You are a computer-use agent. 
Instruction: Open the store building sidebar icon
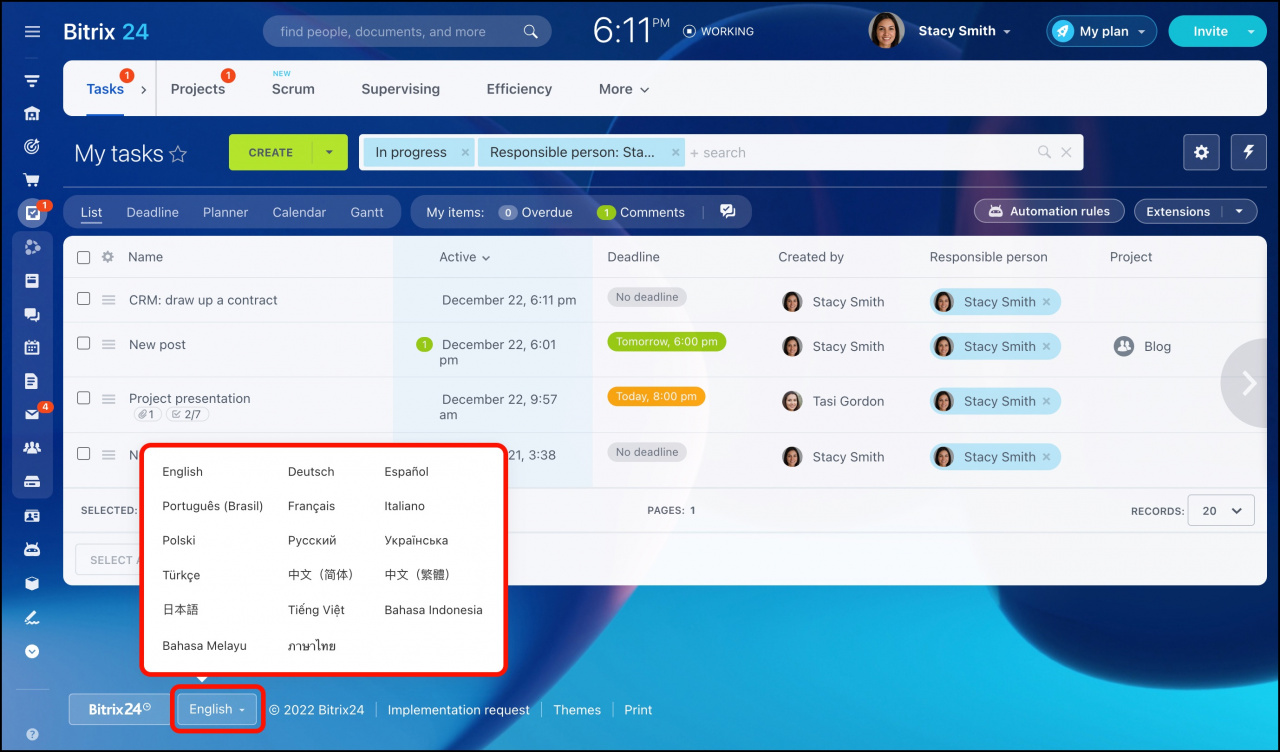point(32,114)
